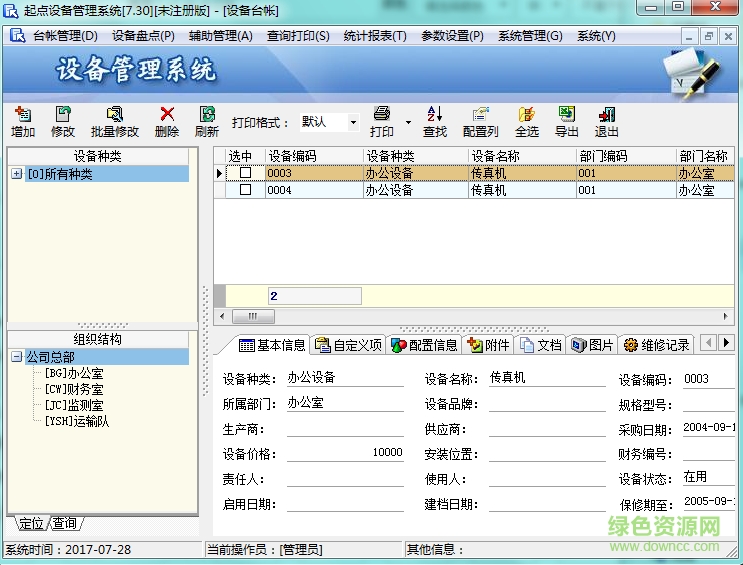Tick the checkbox for device 0004
The height and width of the screenshot is (565, 743).
245,190
